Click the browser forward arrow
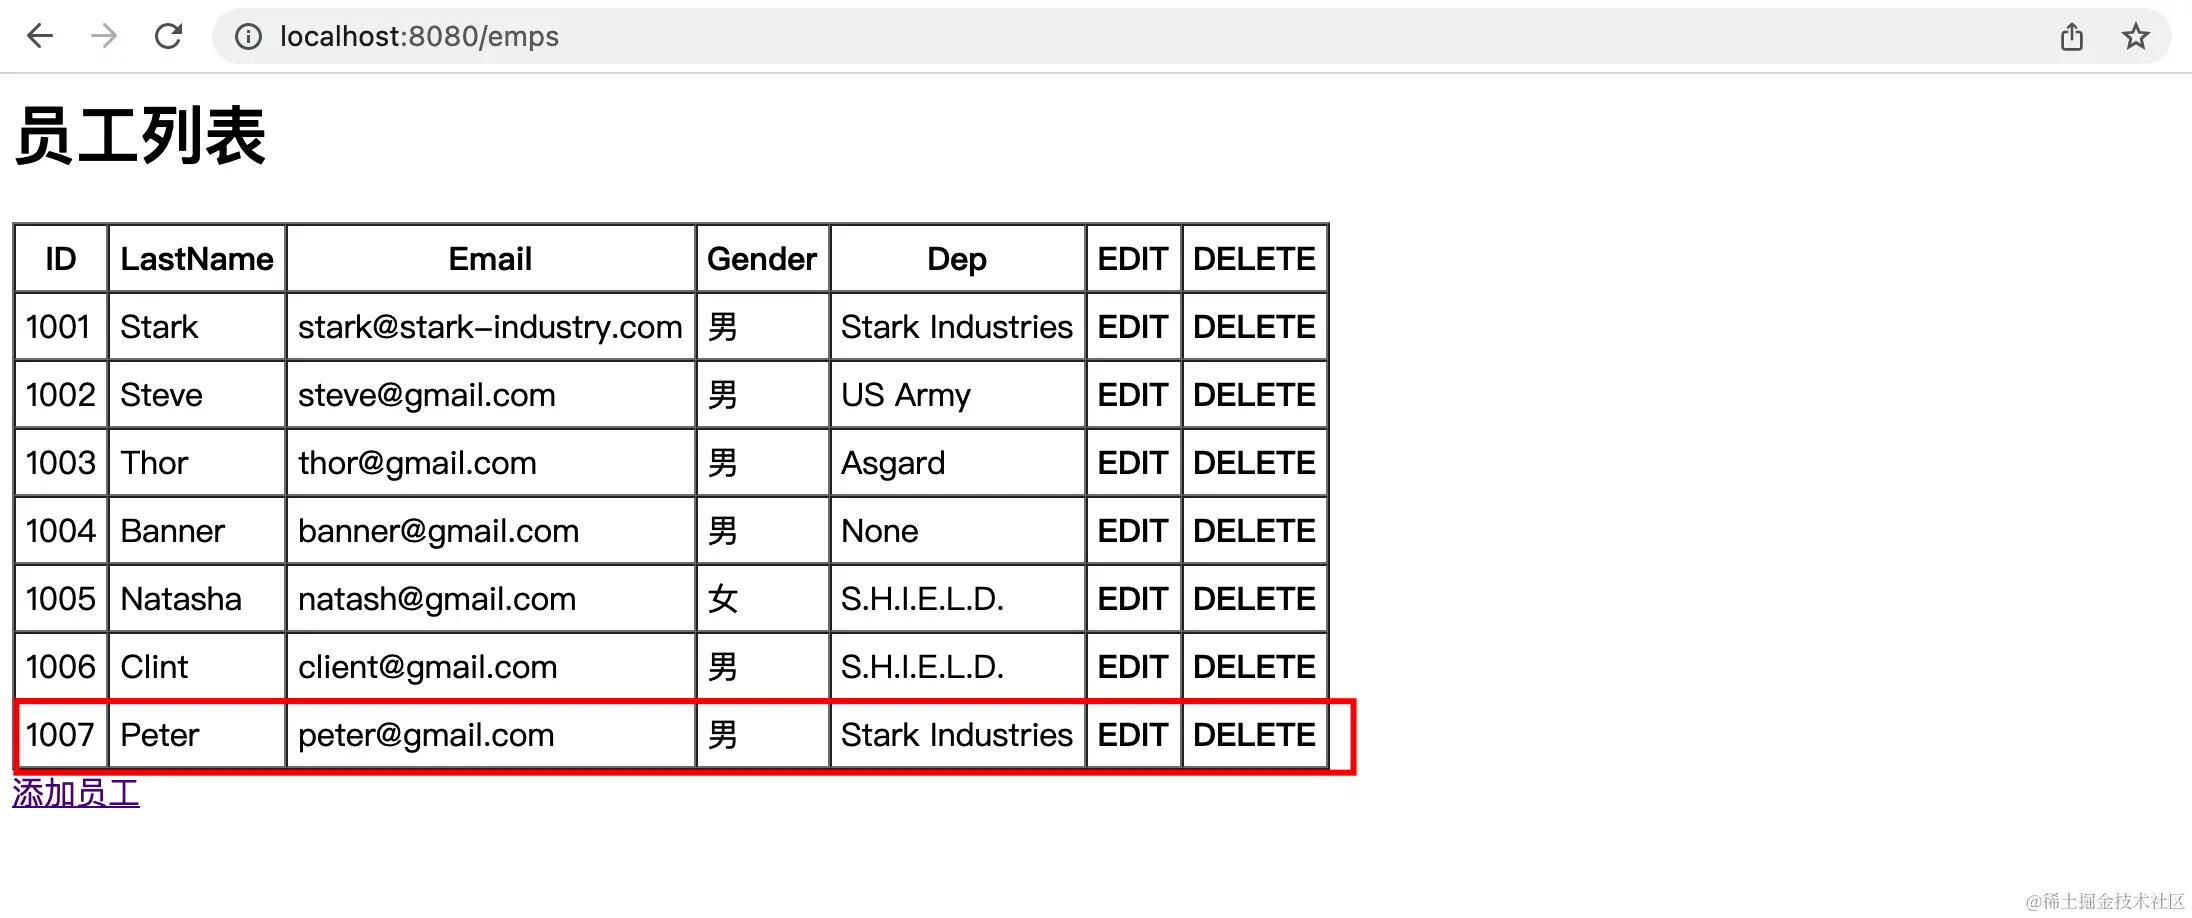 tap(104, 37)
